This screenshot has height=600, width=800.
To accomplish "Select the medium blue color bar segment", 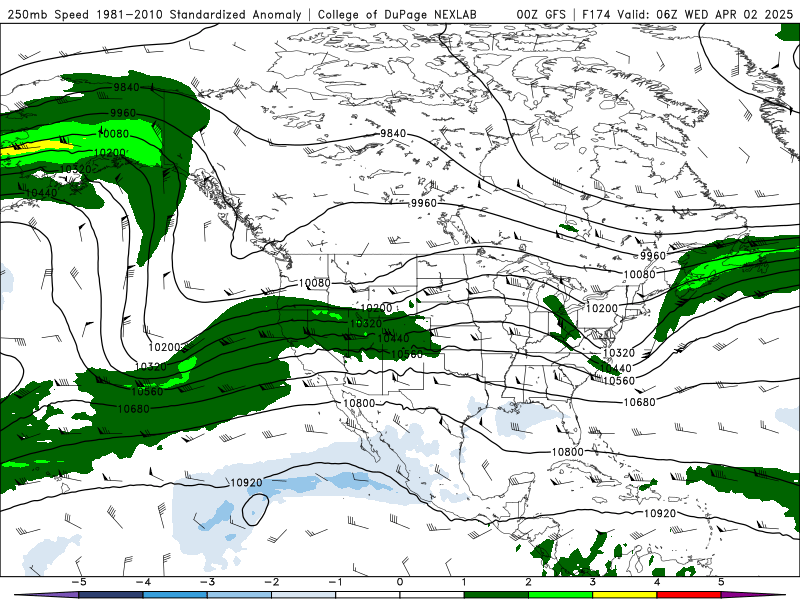I will (x=175, y=595).
